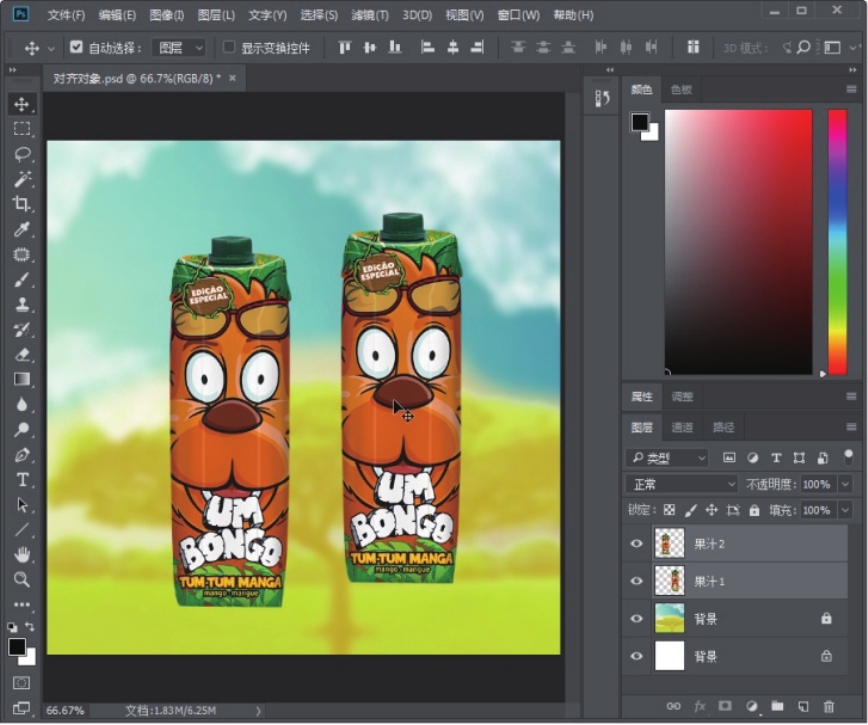Click the align left edges button
868x725 pixels.
tap(427, 48)
